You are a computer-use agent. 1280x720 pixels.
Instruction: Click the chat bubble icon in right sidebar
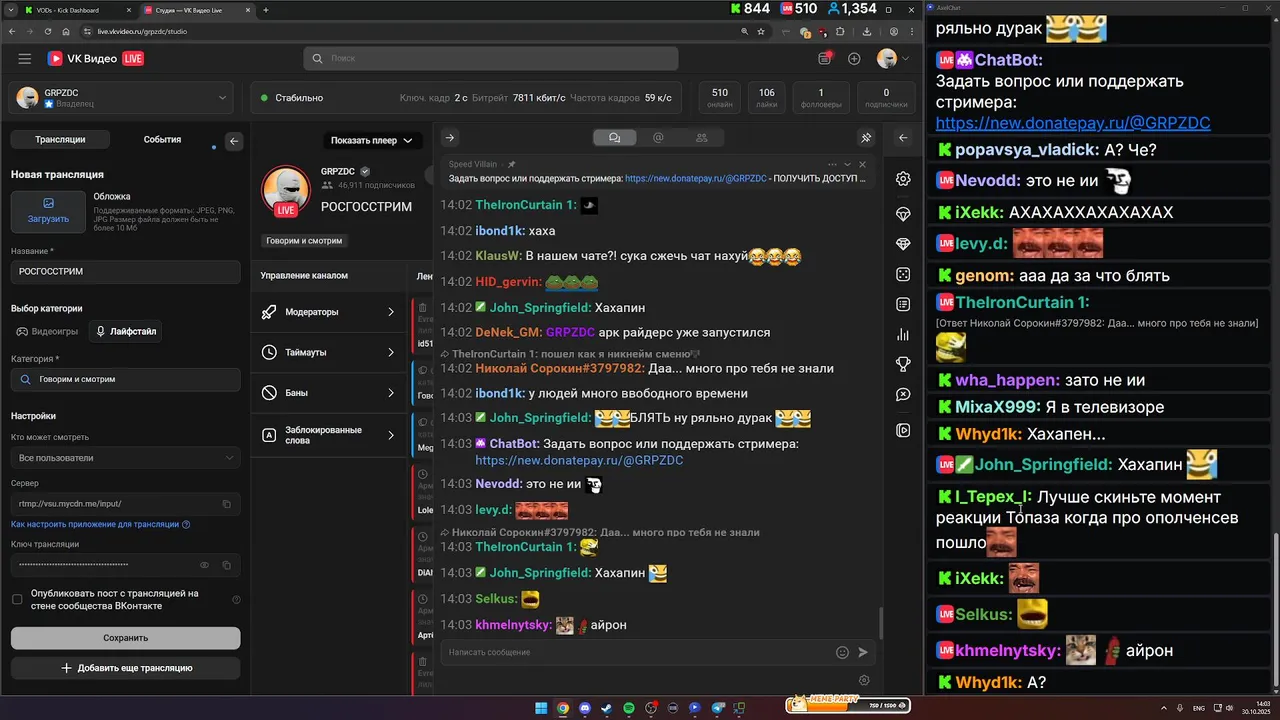pyautogui.click(x=903, y=394)
